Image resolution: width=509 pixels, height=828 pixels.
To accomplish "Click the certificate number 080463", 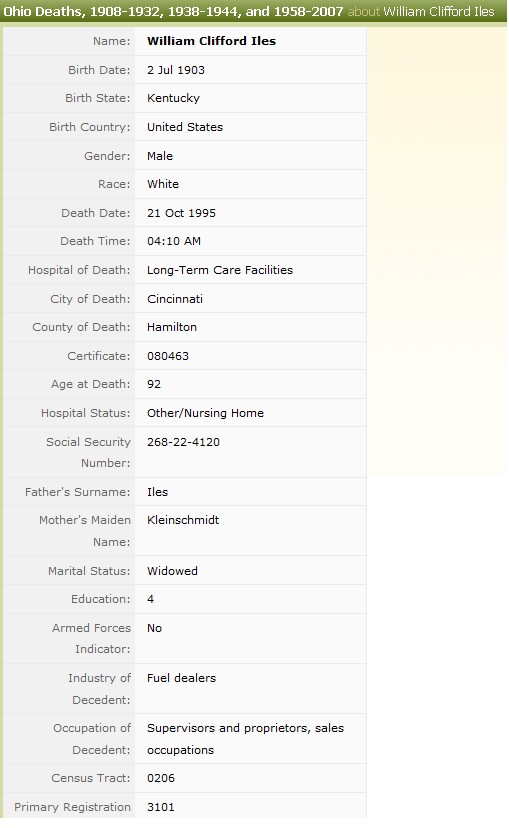I will click(x=167, y=356).
